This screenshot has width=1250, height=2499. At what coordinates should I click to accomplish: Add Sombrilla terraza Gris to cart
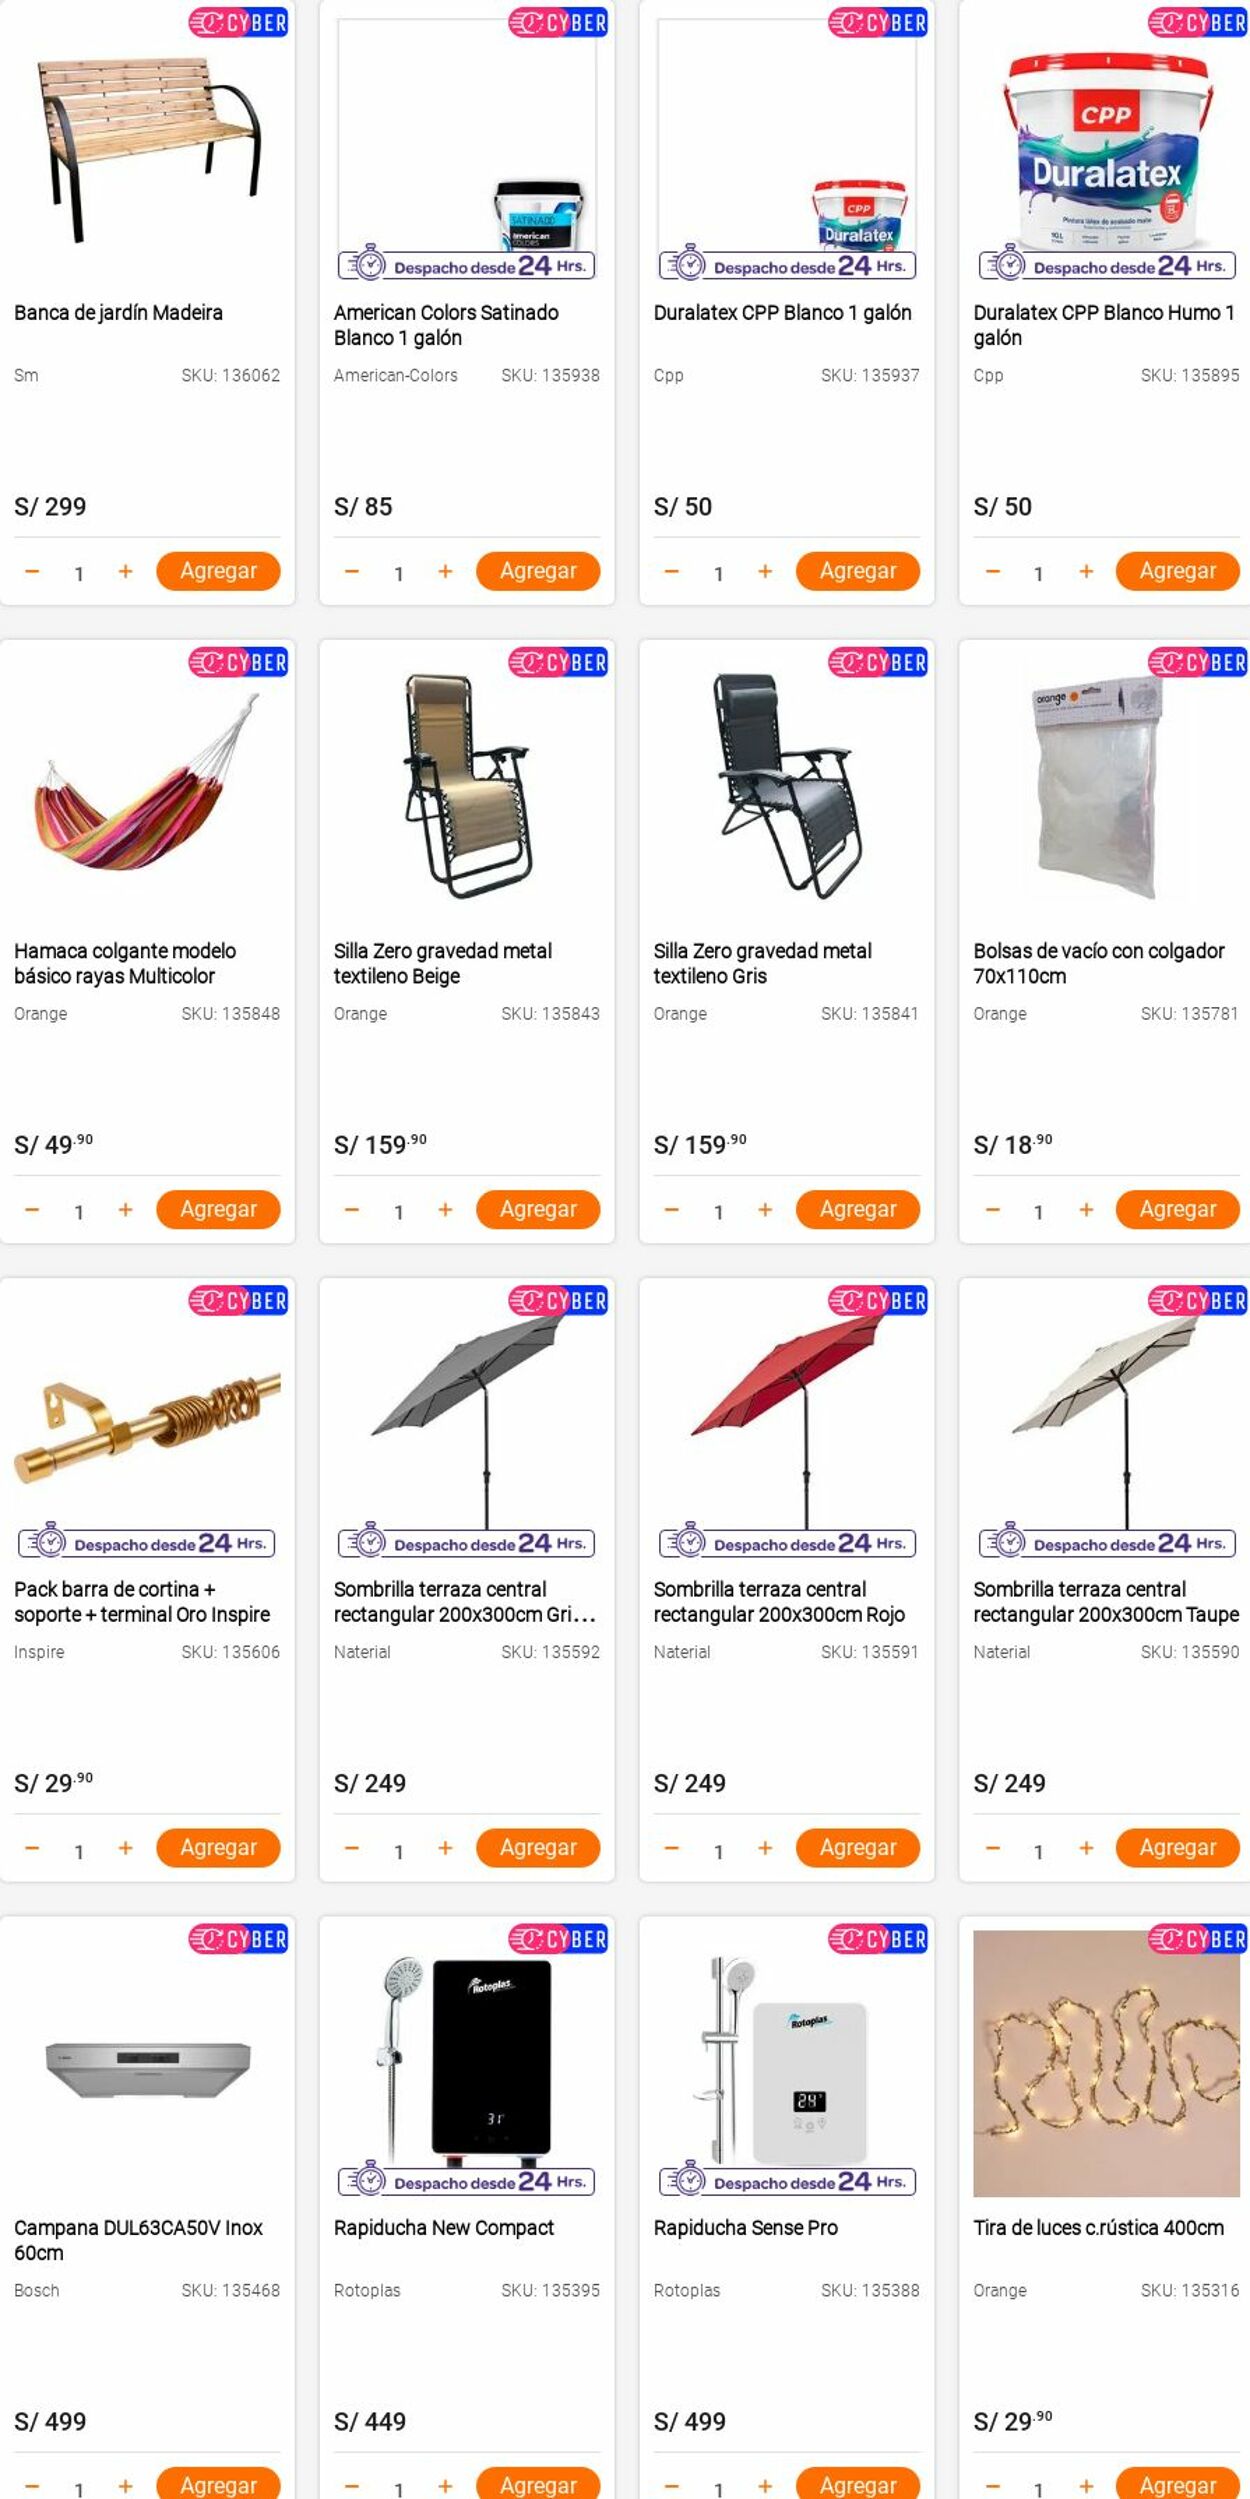pos(538,1847)
